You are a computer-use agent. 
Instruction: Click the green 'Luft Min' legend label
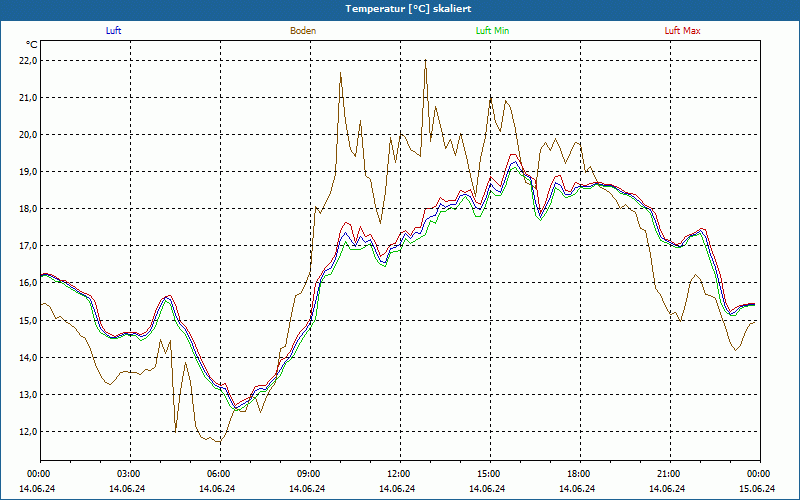[492, 31]
